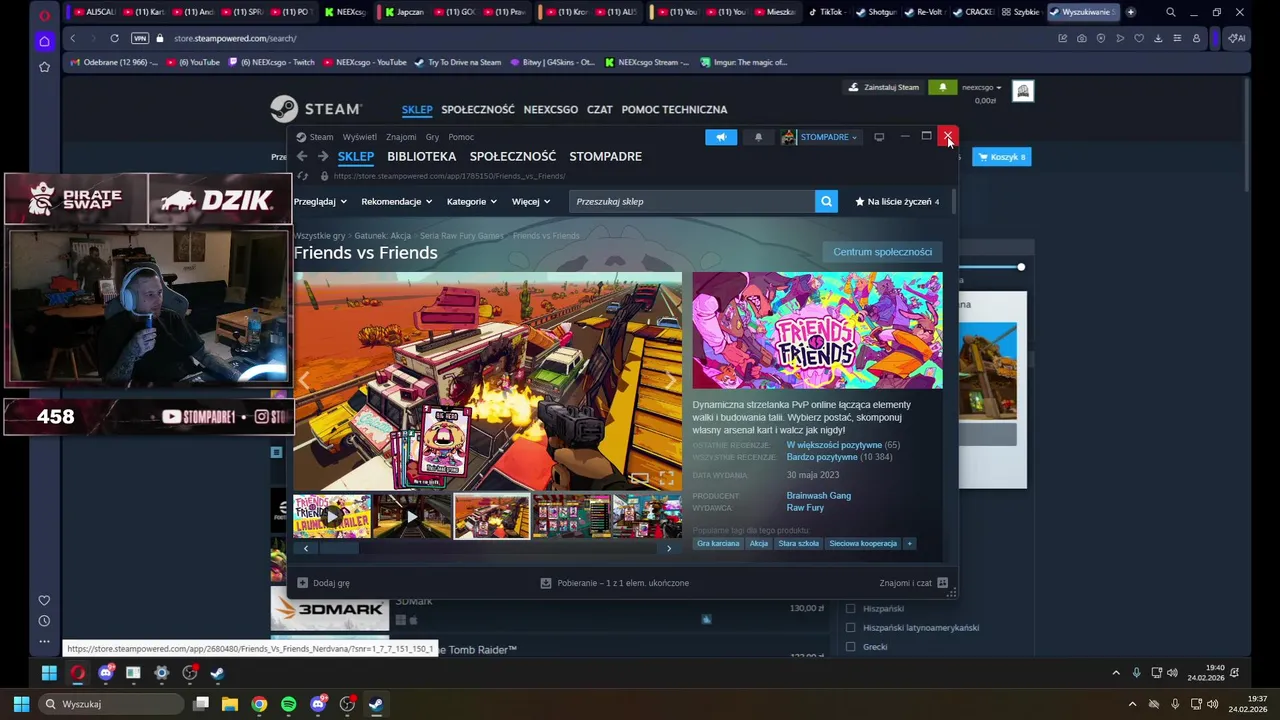Image resolution: width=1280 pixels, height=720 pixels.
Task: Expand the Rekomendacje dropdown
Action: click(397, 201)
